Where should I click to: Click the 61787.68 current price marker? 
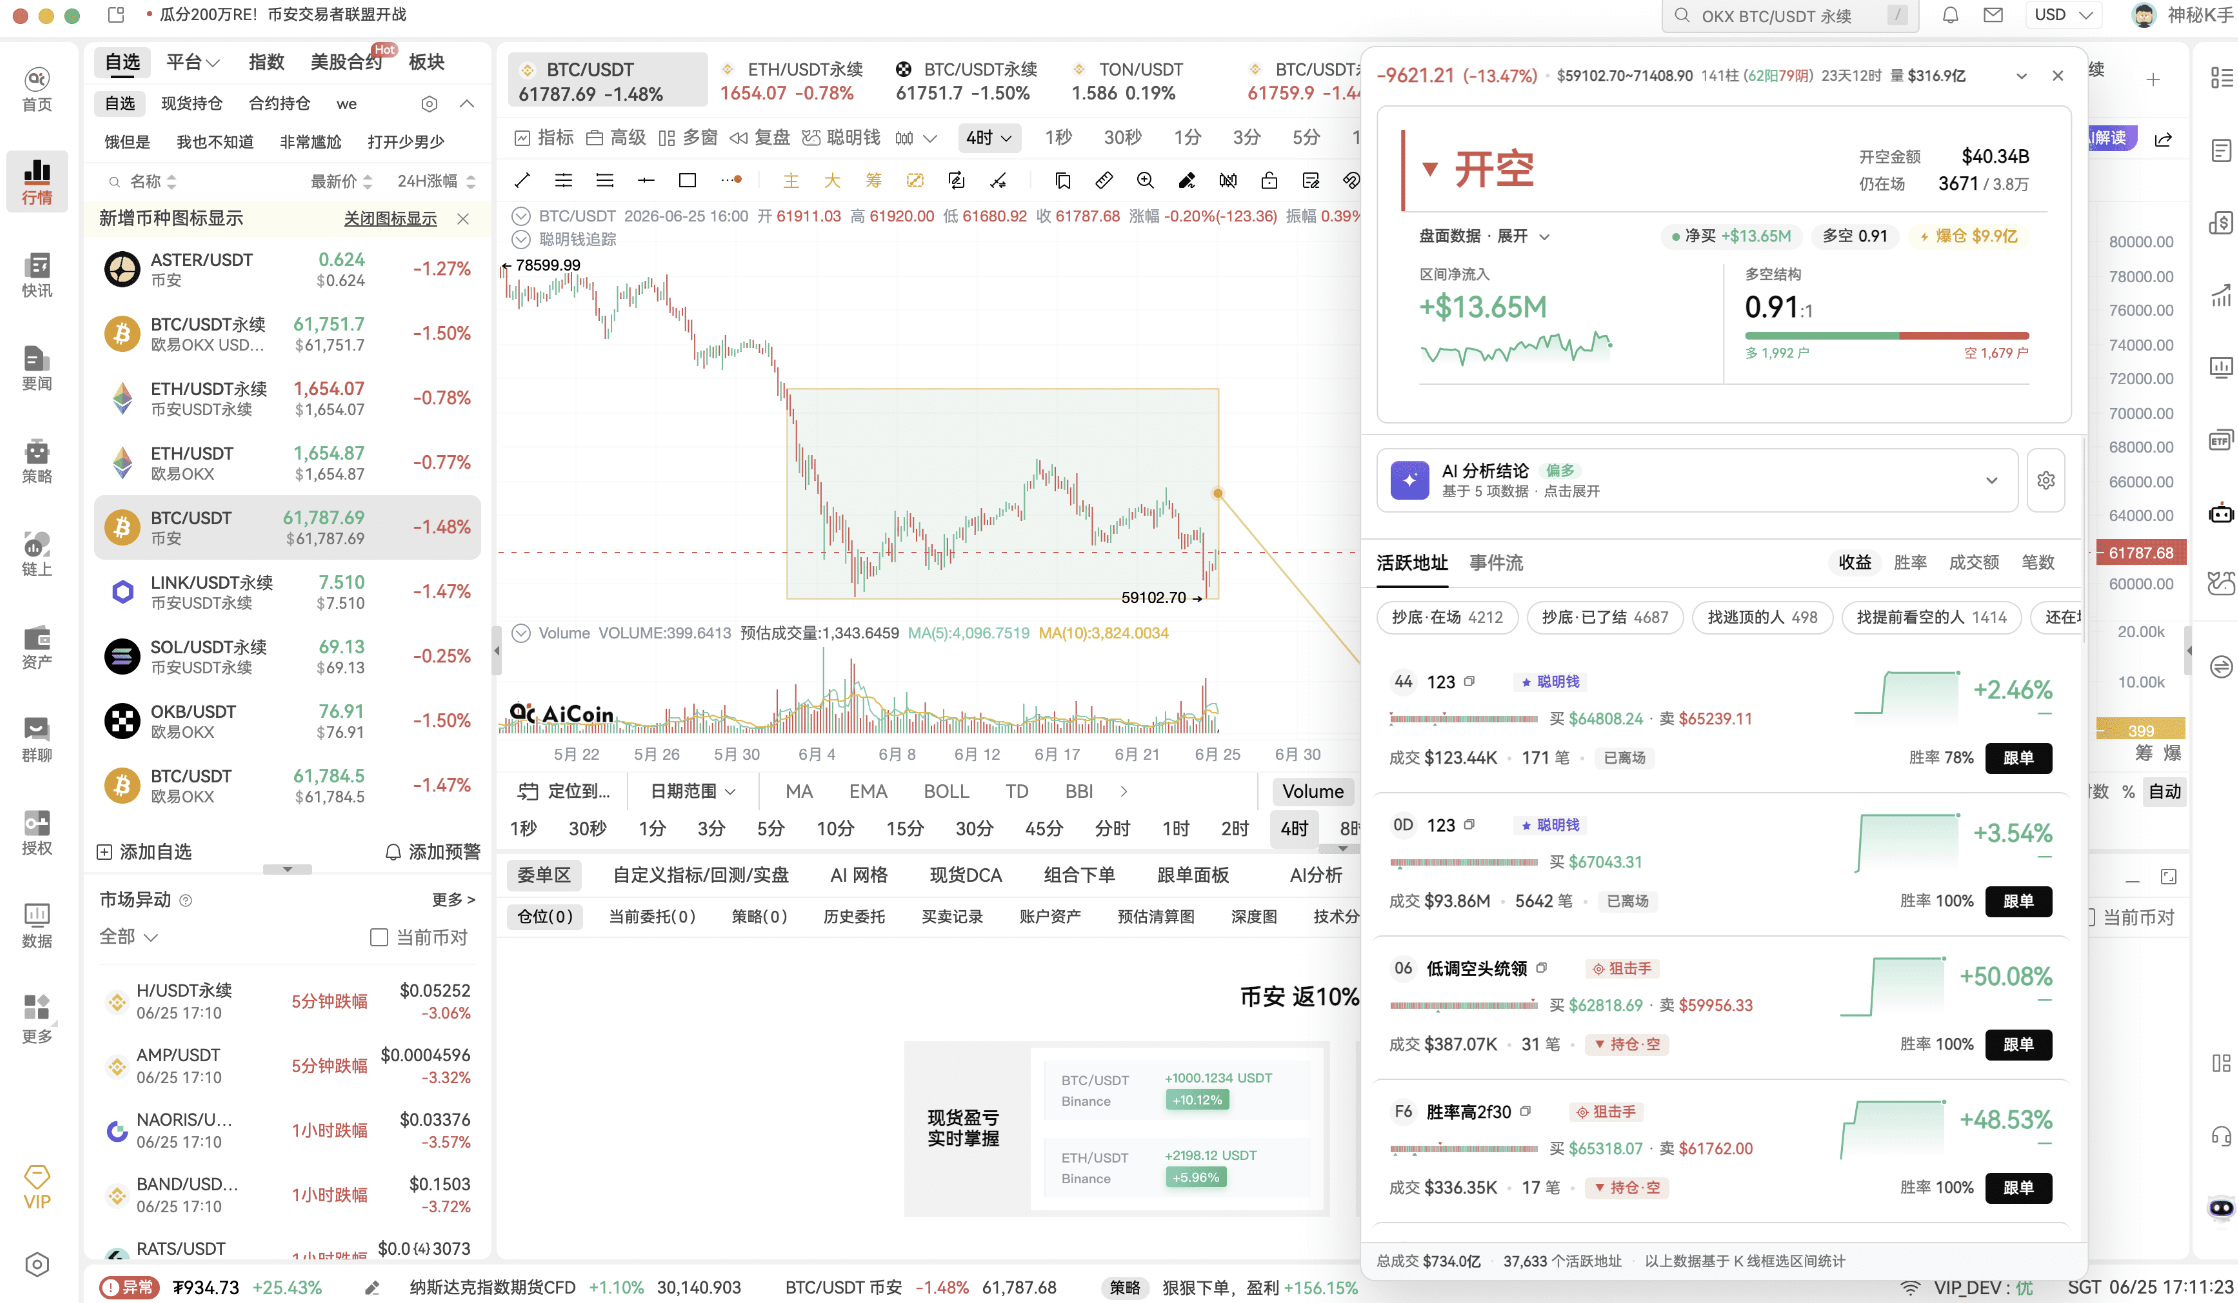coord(2140,552)
